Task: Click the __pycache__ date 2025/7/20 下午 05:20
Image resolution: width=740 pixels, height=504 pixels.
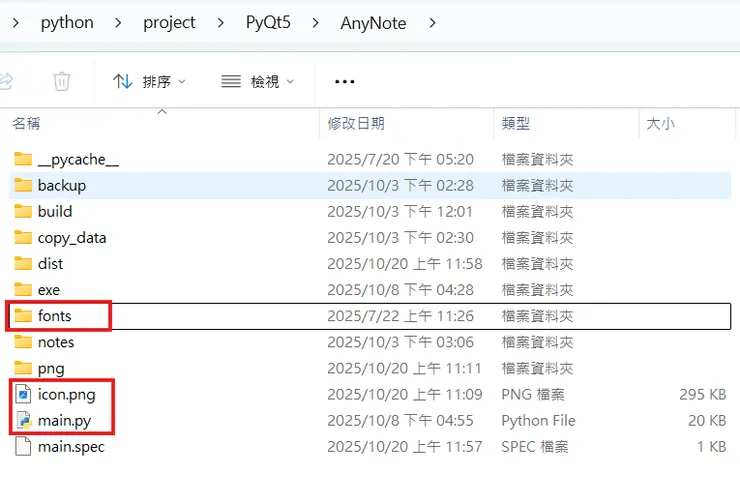Action: [x=400, y=160]
